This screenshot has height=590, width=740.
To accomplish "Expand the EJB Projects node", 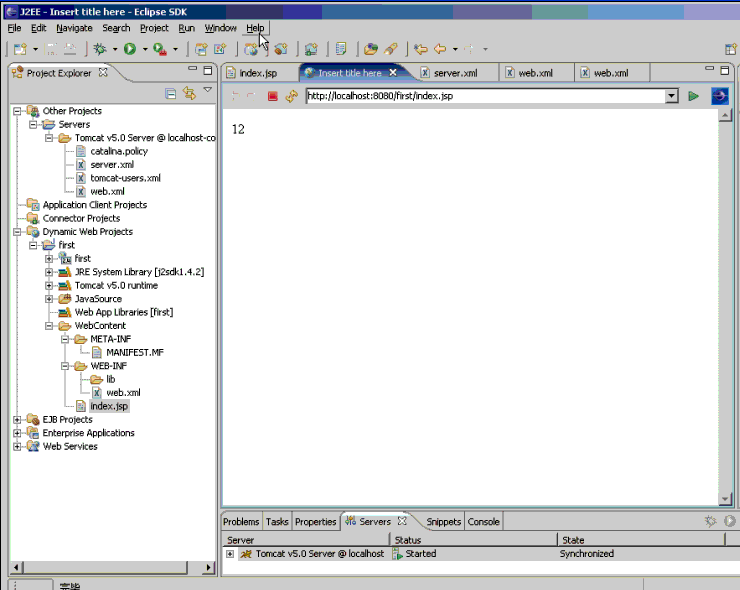I will (17, 420).
